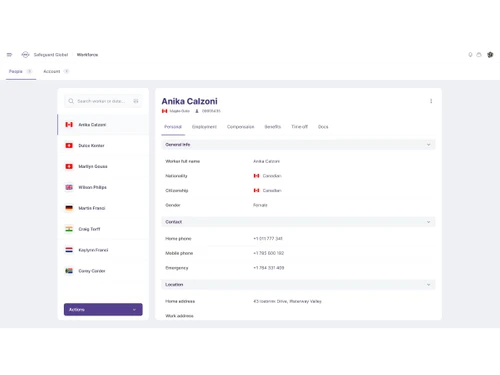Click the Mobile phone field label

pos(179,253)
